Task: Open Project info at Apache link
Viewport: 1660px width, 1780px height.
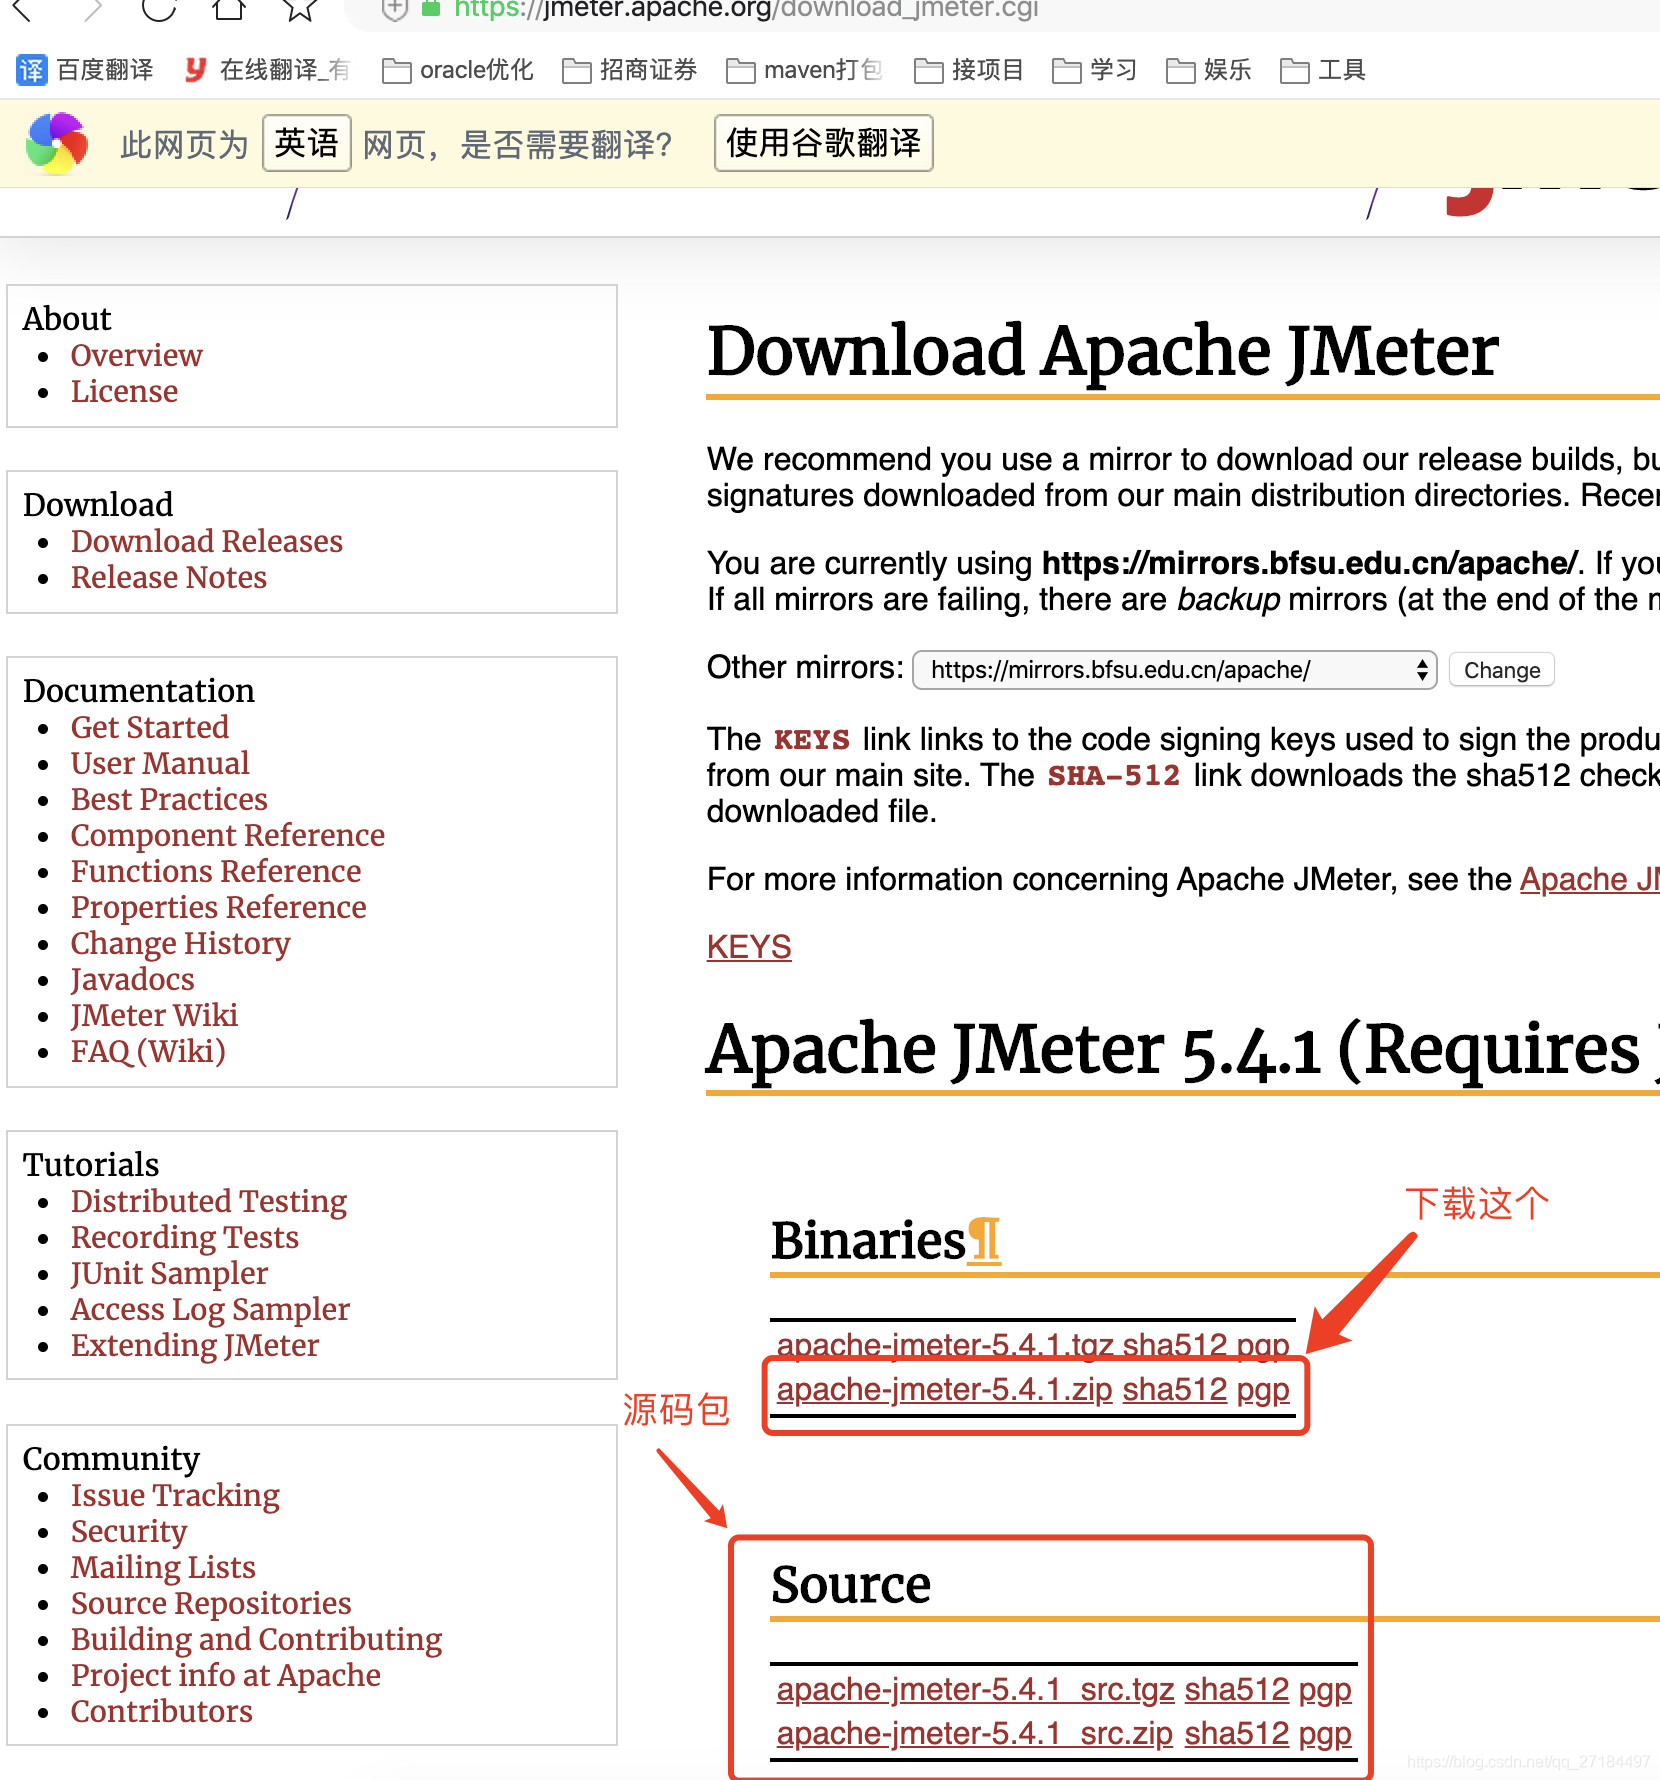Action: (x=226, y=1675)
